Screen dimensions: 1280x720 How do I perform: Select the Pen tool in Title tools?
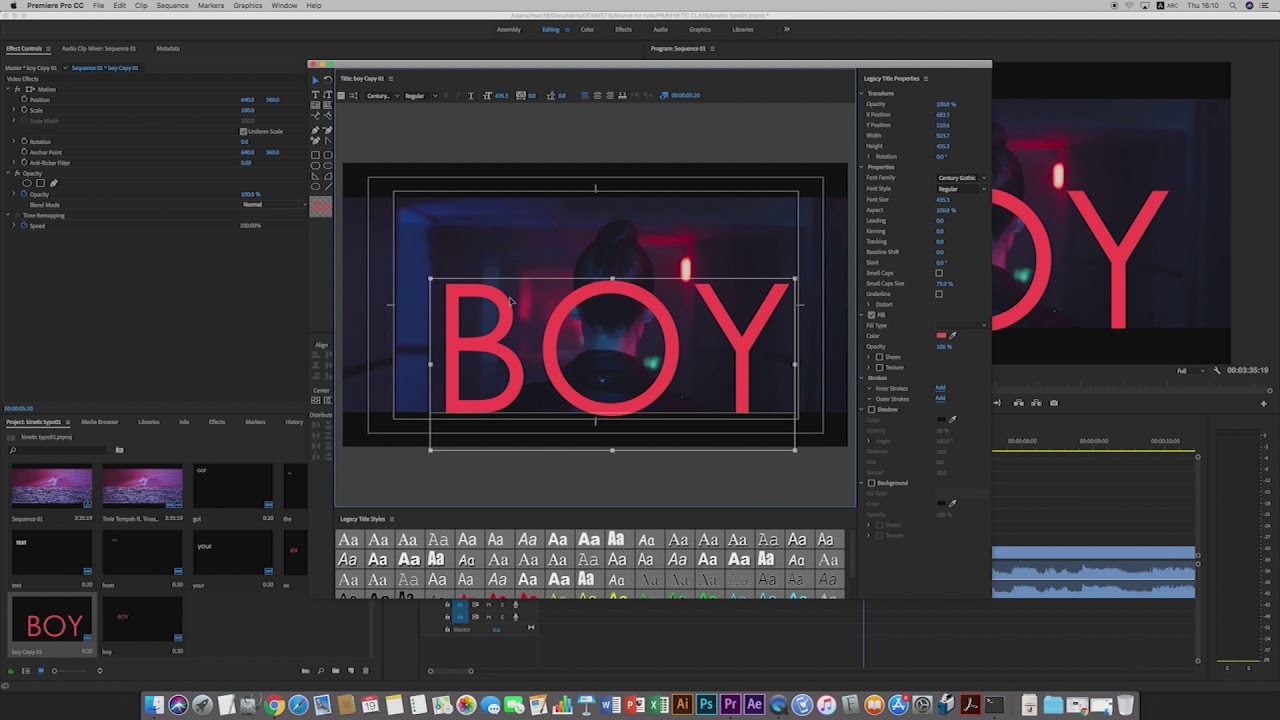[316, 130]
